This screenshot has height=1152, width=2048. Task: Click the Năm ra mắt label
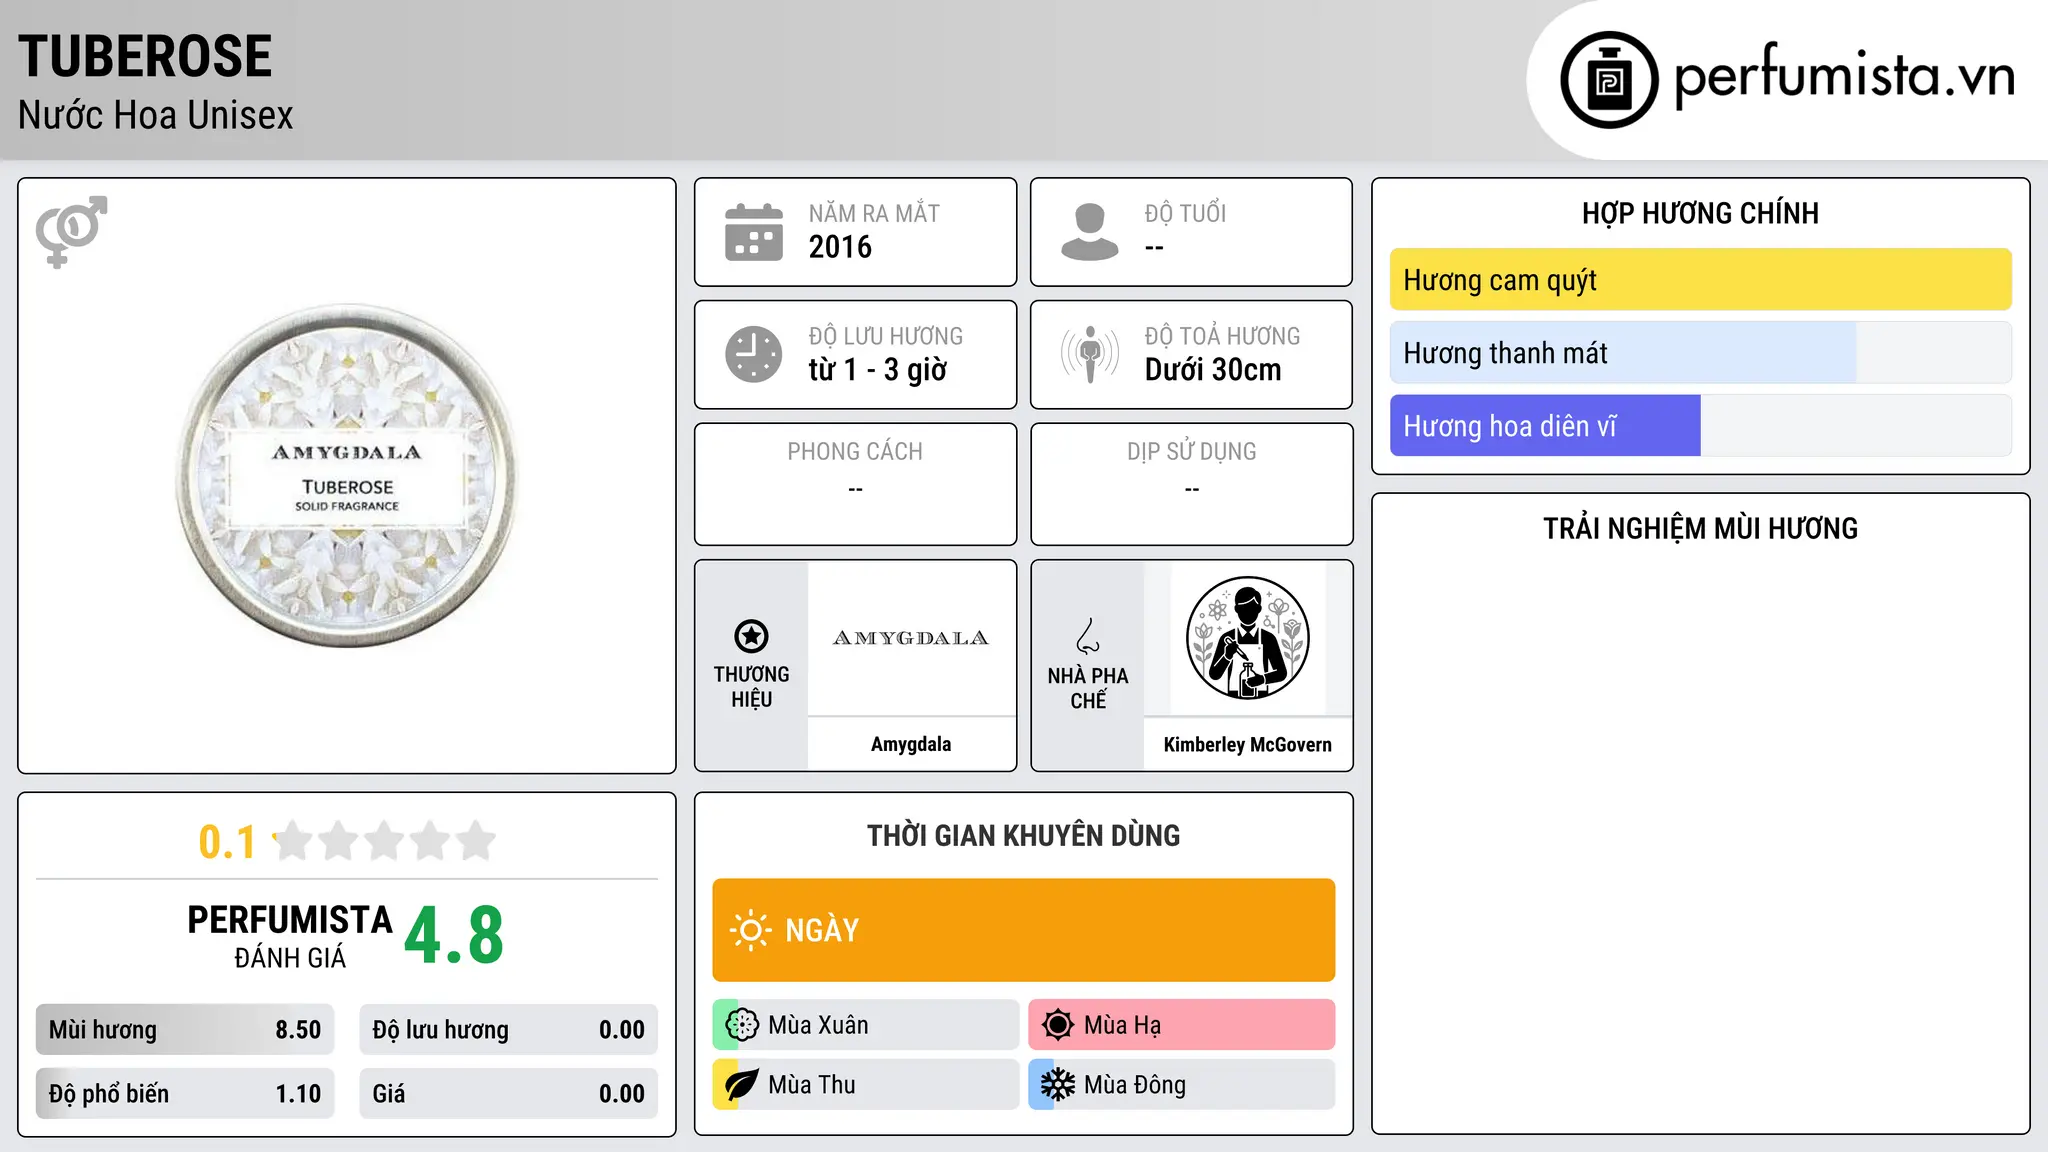pos(874,213)
